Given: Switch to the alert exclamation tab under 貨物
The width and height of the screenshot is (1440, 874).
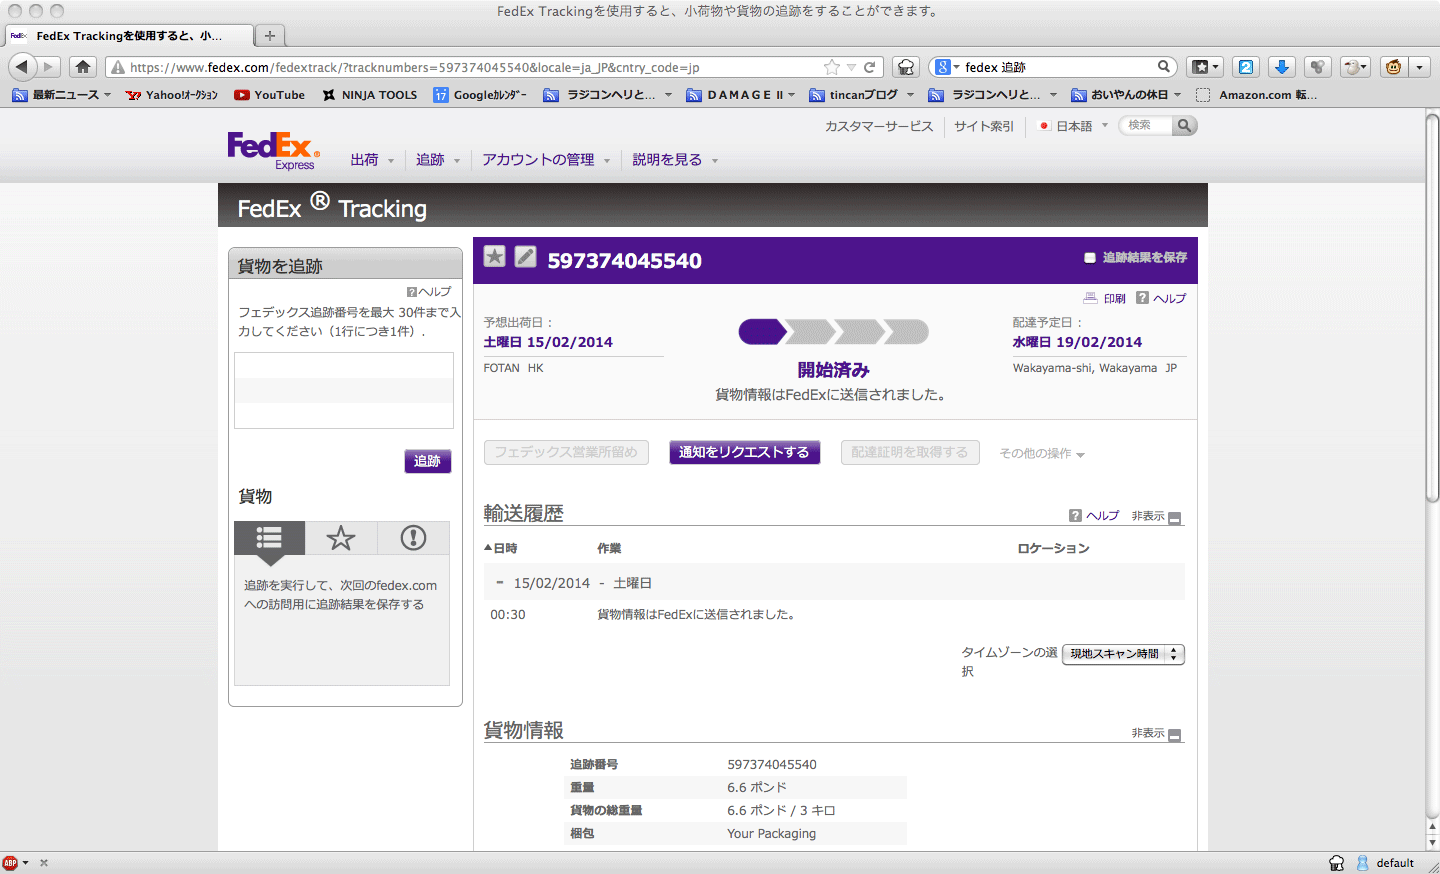Looking at the screenshot, I should coord(413,538).
